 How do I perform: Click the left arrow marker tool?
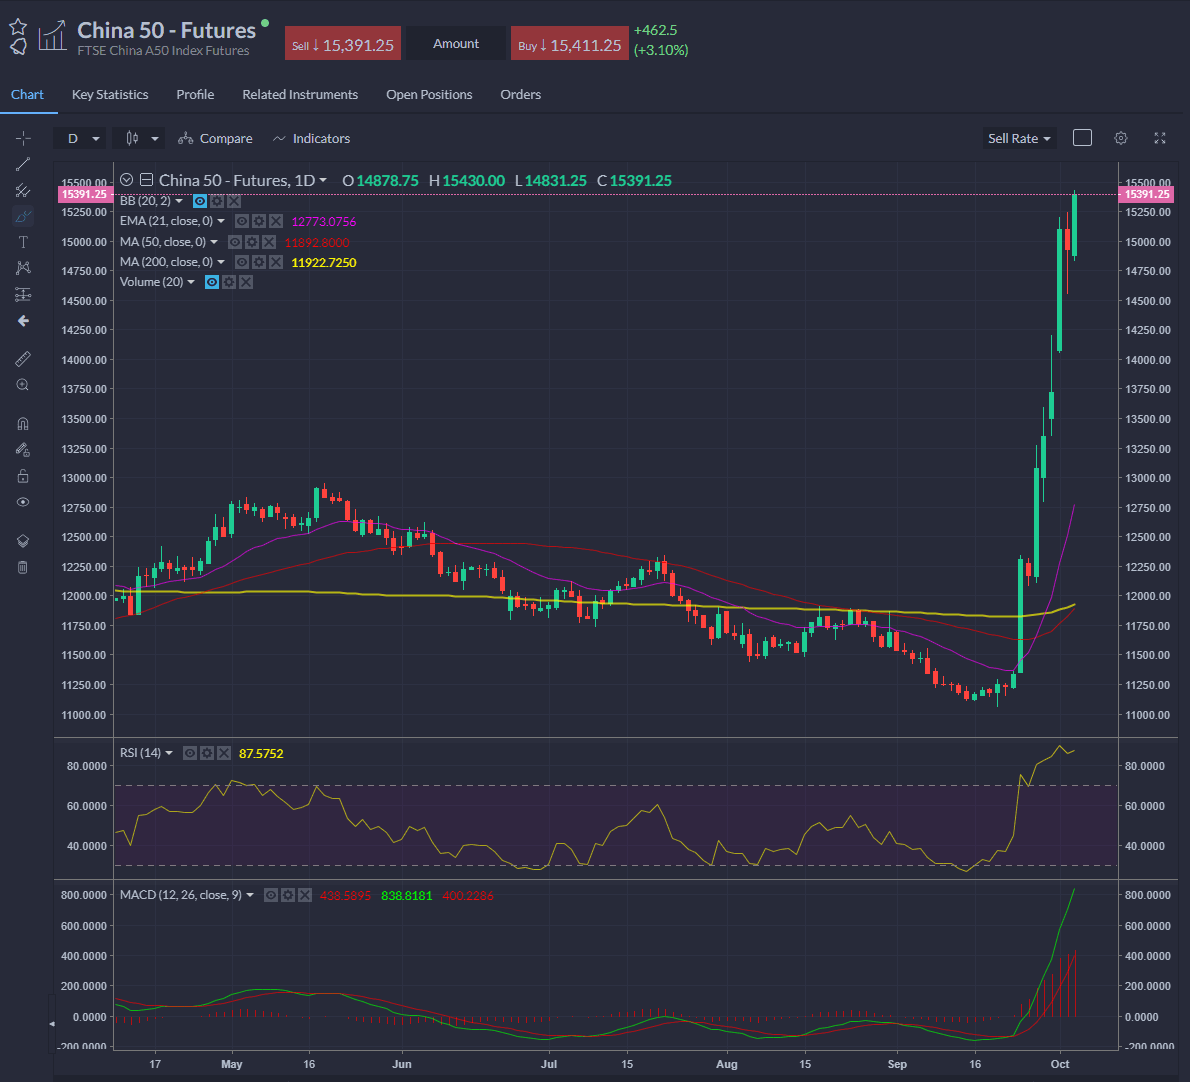pyautogui.click(x=23, y=321)
